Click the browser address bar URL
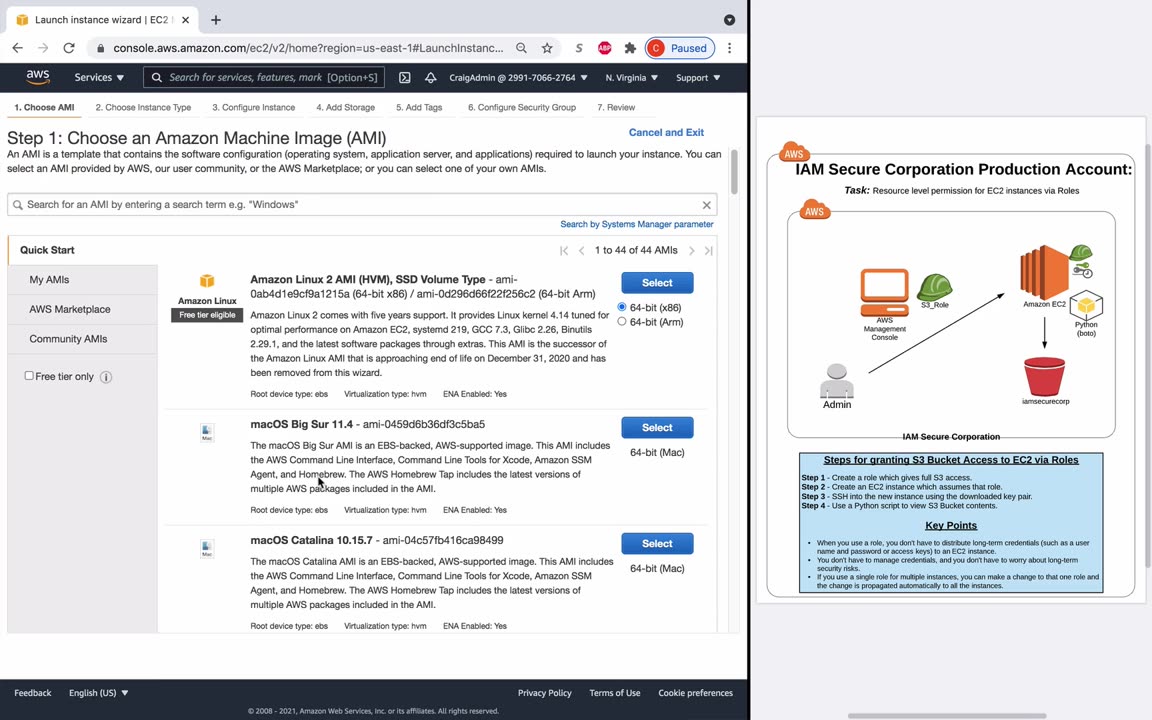The height and width of the screenshot is (720, 1152). tap(309, 48)
